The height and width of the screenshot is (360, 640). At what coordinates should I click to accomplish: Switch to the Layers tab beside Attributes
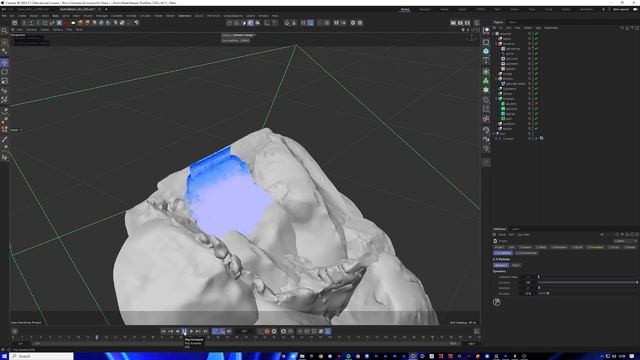[516, 229]
